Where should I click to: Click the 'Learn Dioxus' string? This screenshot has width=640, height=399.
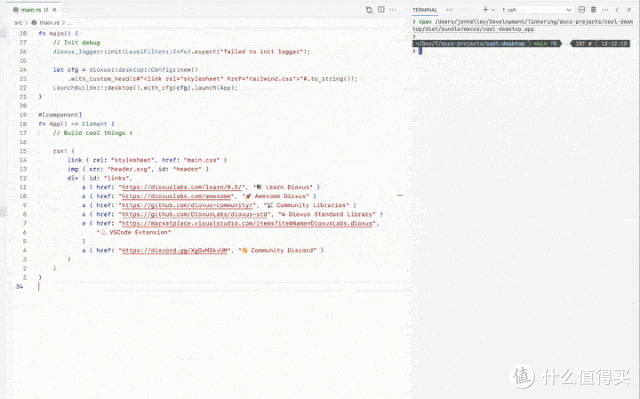click(x=282, y=187)
